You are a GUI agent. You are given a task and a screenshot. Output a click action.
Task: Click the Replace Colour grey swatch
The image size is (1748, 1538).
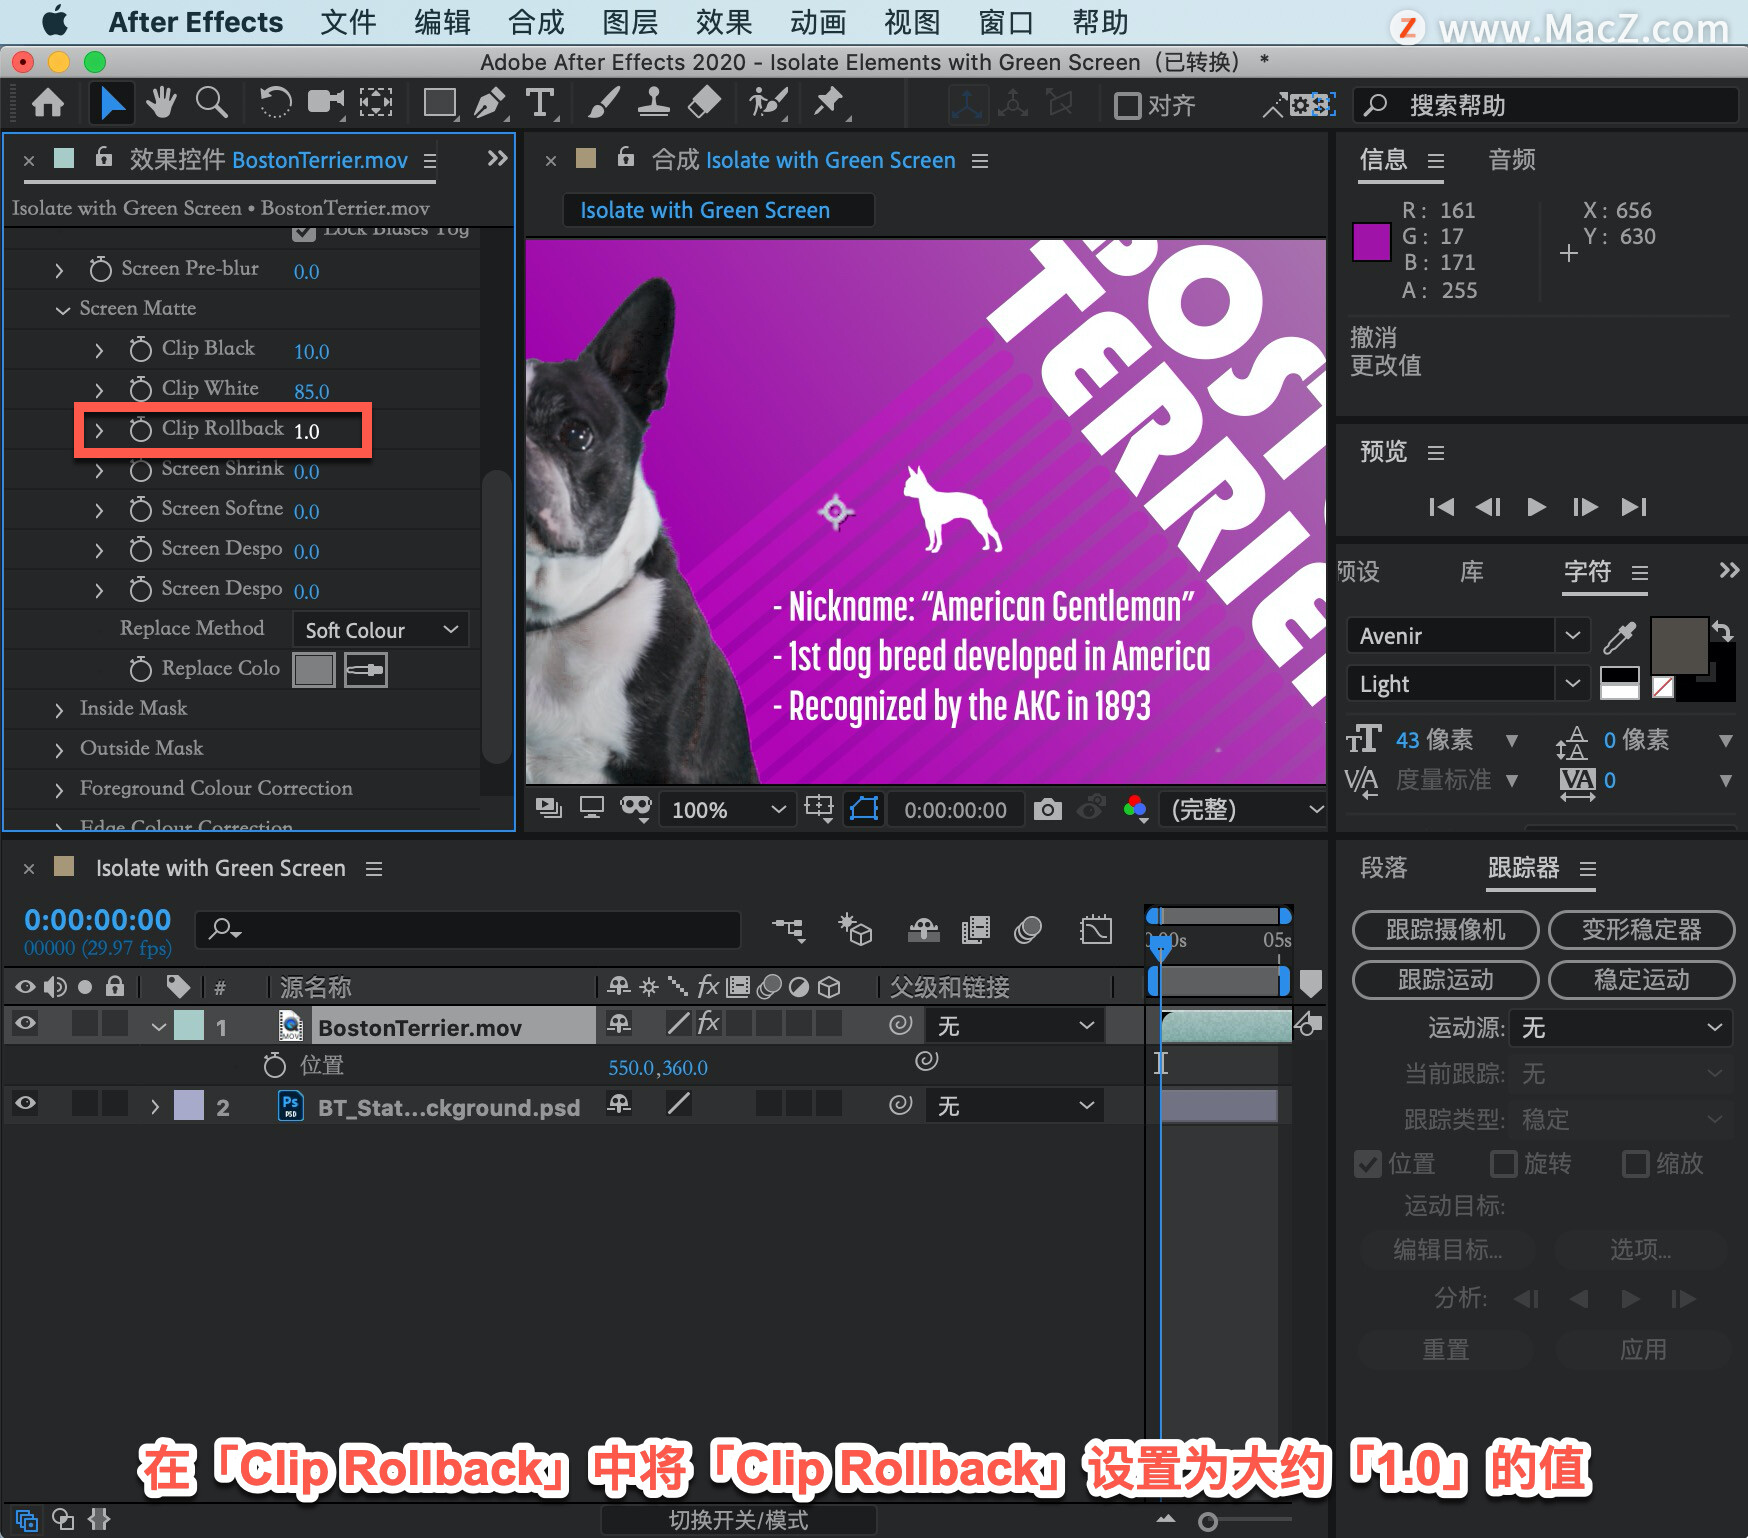(x=313, y=669)
